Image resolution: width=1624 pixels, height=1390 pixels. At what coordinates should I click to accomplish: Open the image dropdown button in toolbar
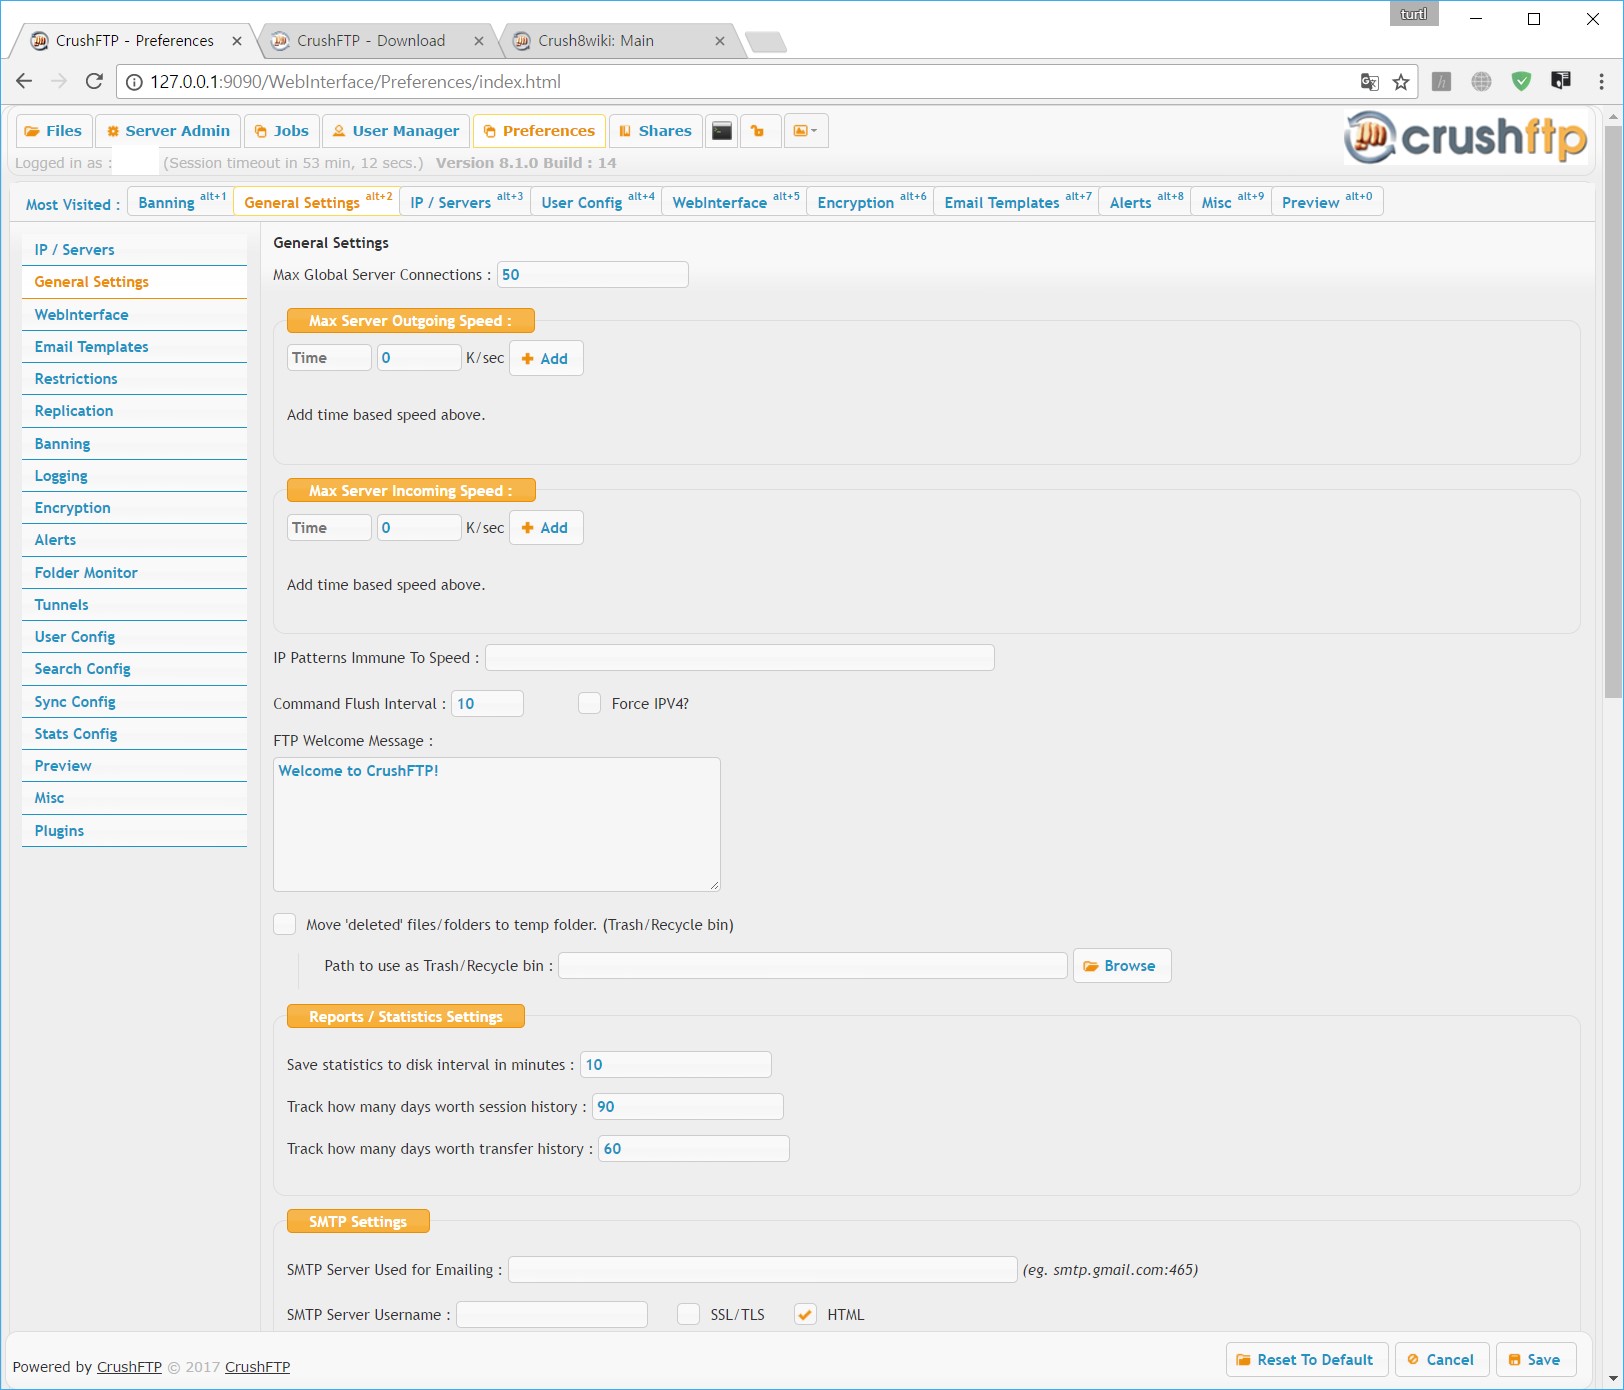805,131
